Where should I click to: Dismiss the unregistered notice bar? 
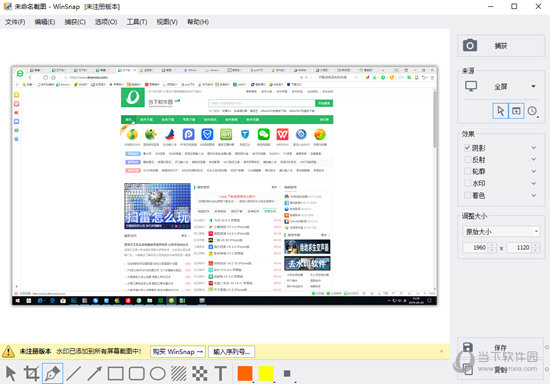click(x=442, y=351)
